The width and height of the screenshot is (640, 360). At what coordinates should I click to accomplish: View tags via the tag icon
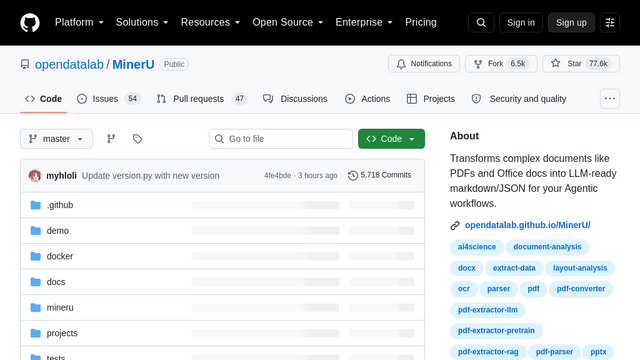(x=138, y=139)
